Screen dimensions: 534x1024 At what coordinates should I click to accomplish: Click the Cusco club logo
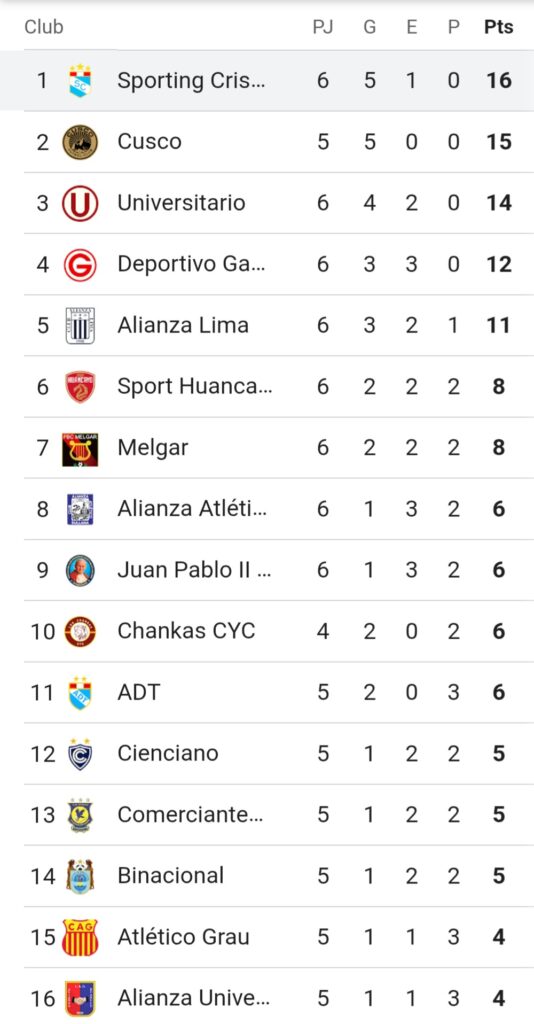tap(80, 142)
